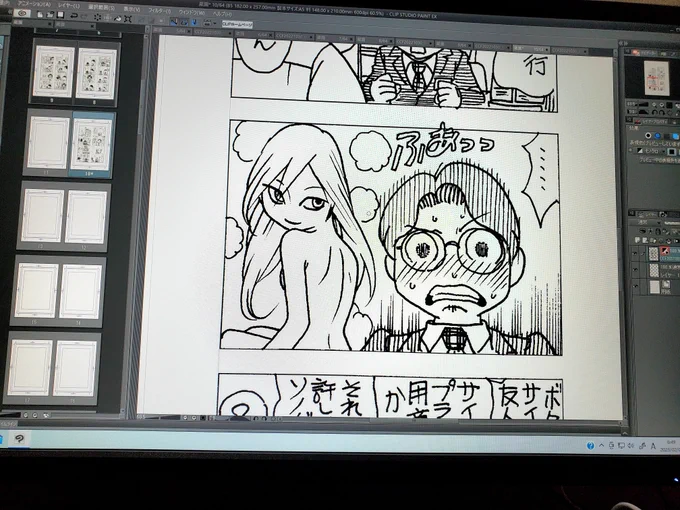
Task: Open the CLIP STUDIO launcher icon
Action: coord(21,13)
